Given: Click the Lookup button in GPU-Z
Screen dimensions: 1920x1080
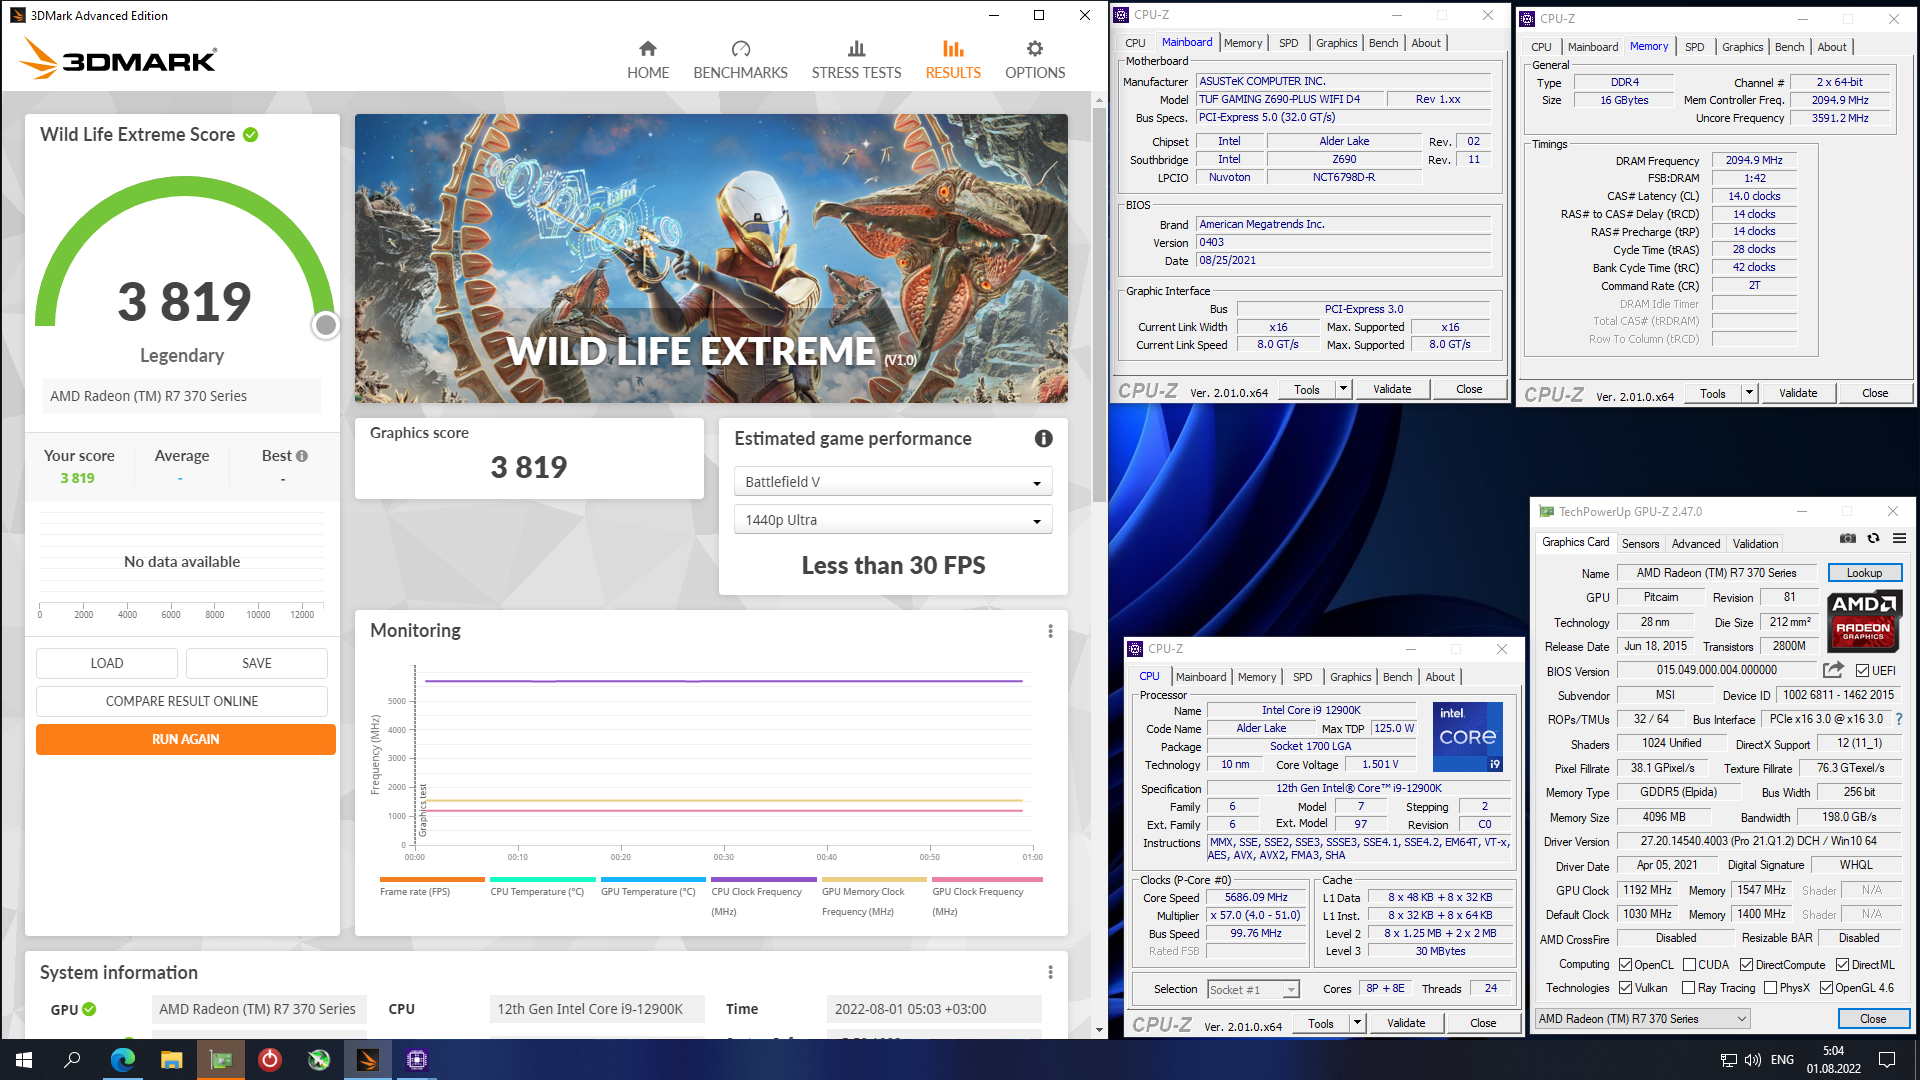Looking at the screenshot, I should (1864, 573).
